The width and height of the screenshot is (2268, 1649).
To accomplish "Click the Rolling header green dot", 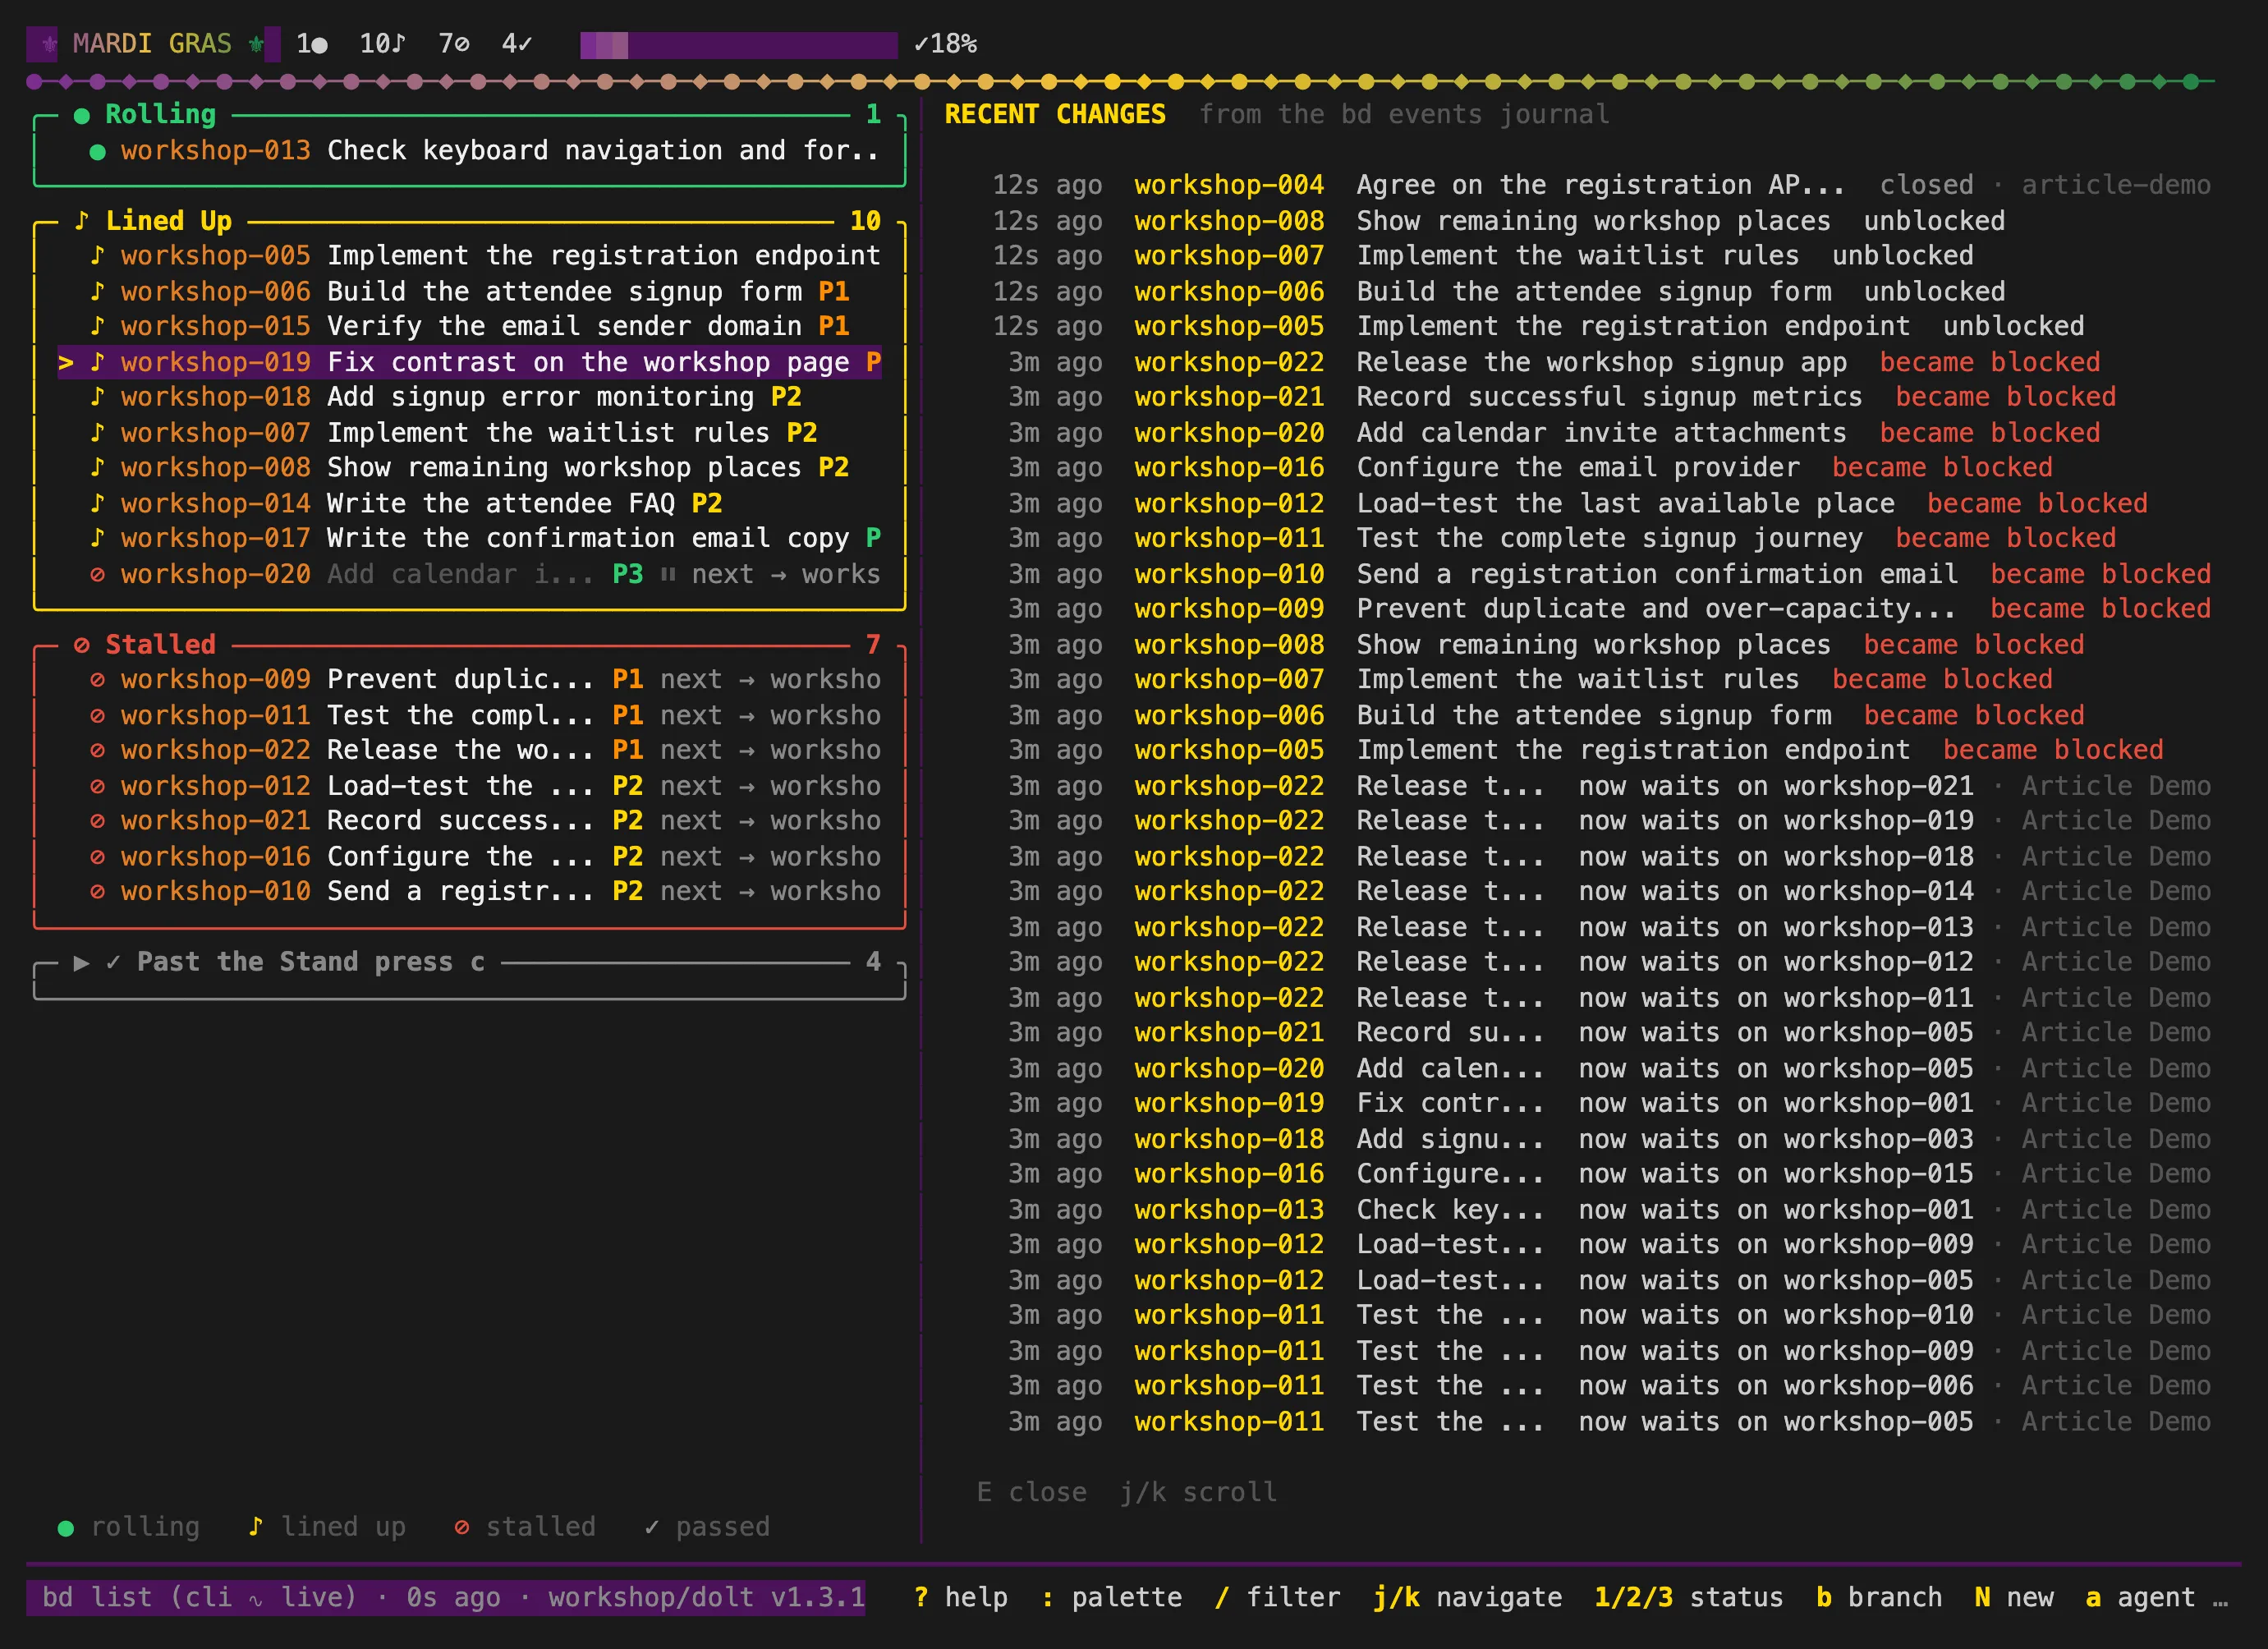I will click(x=82, y=116).
